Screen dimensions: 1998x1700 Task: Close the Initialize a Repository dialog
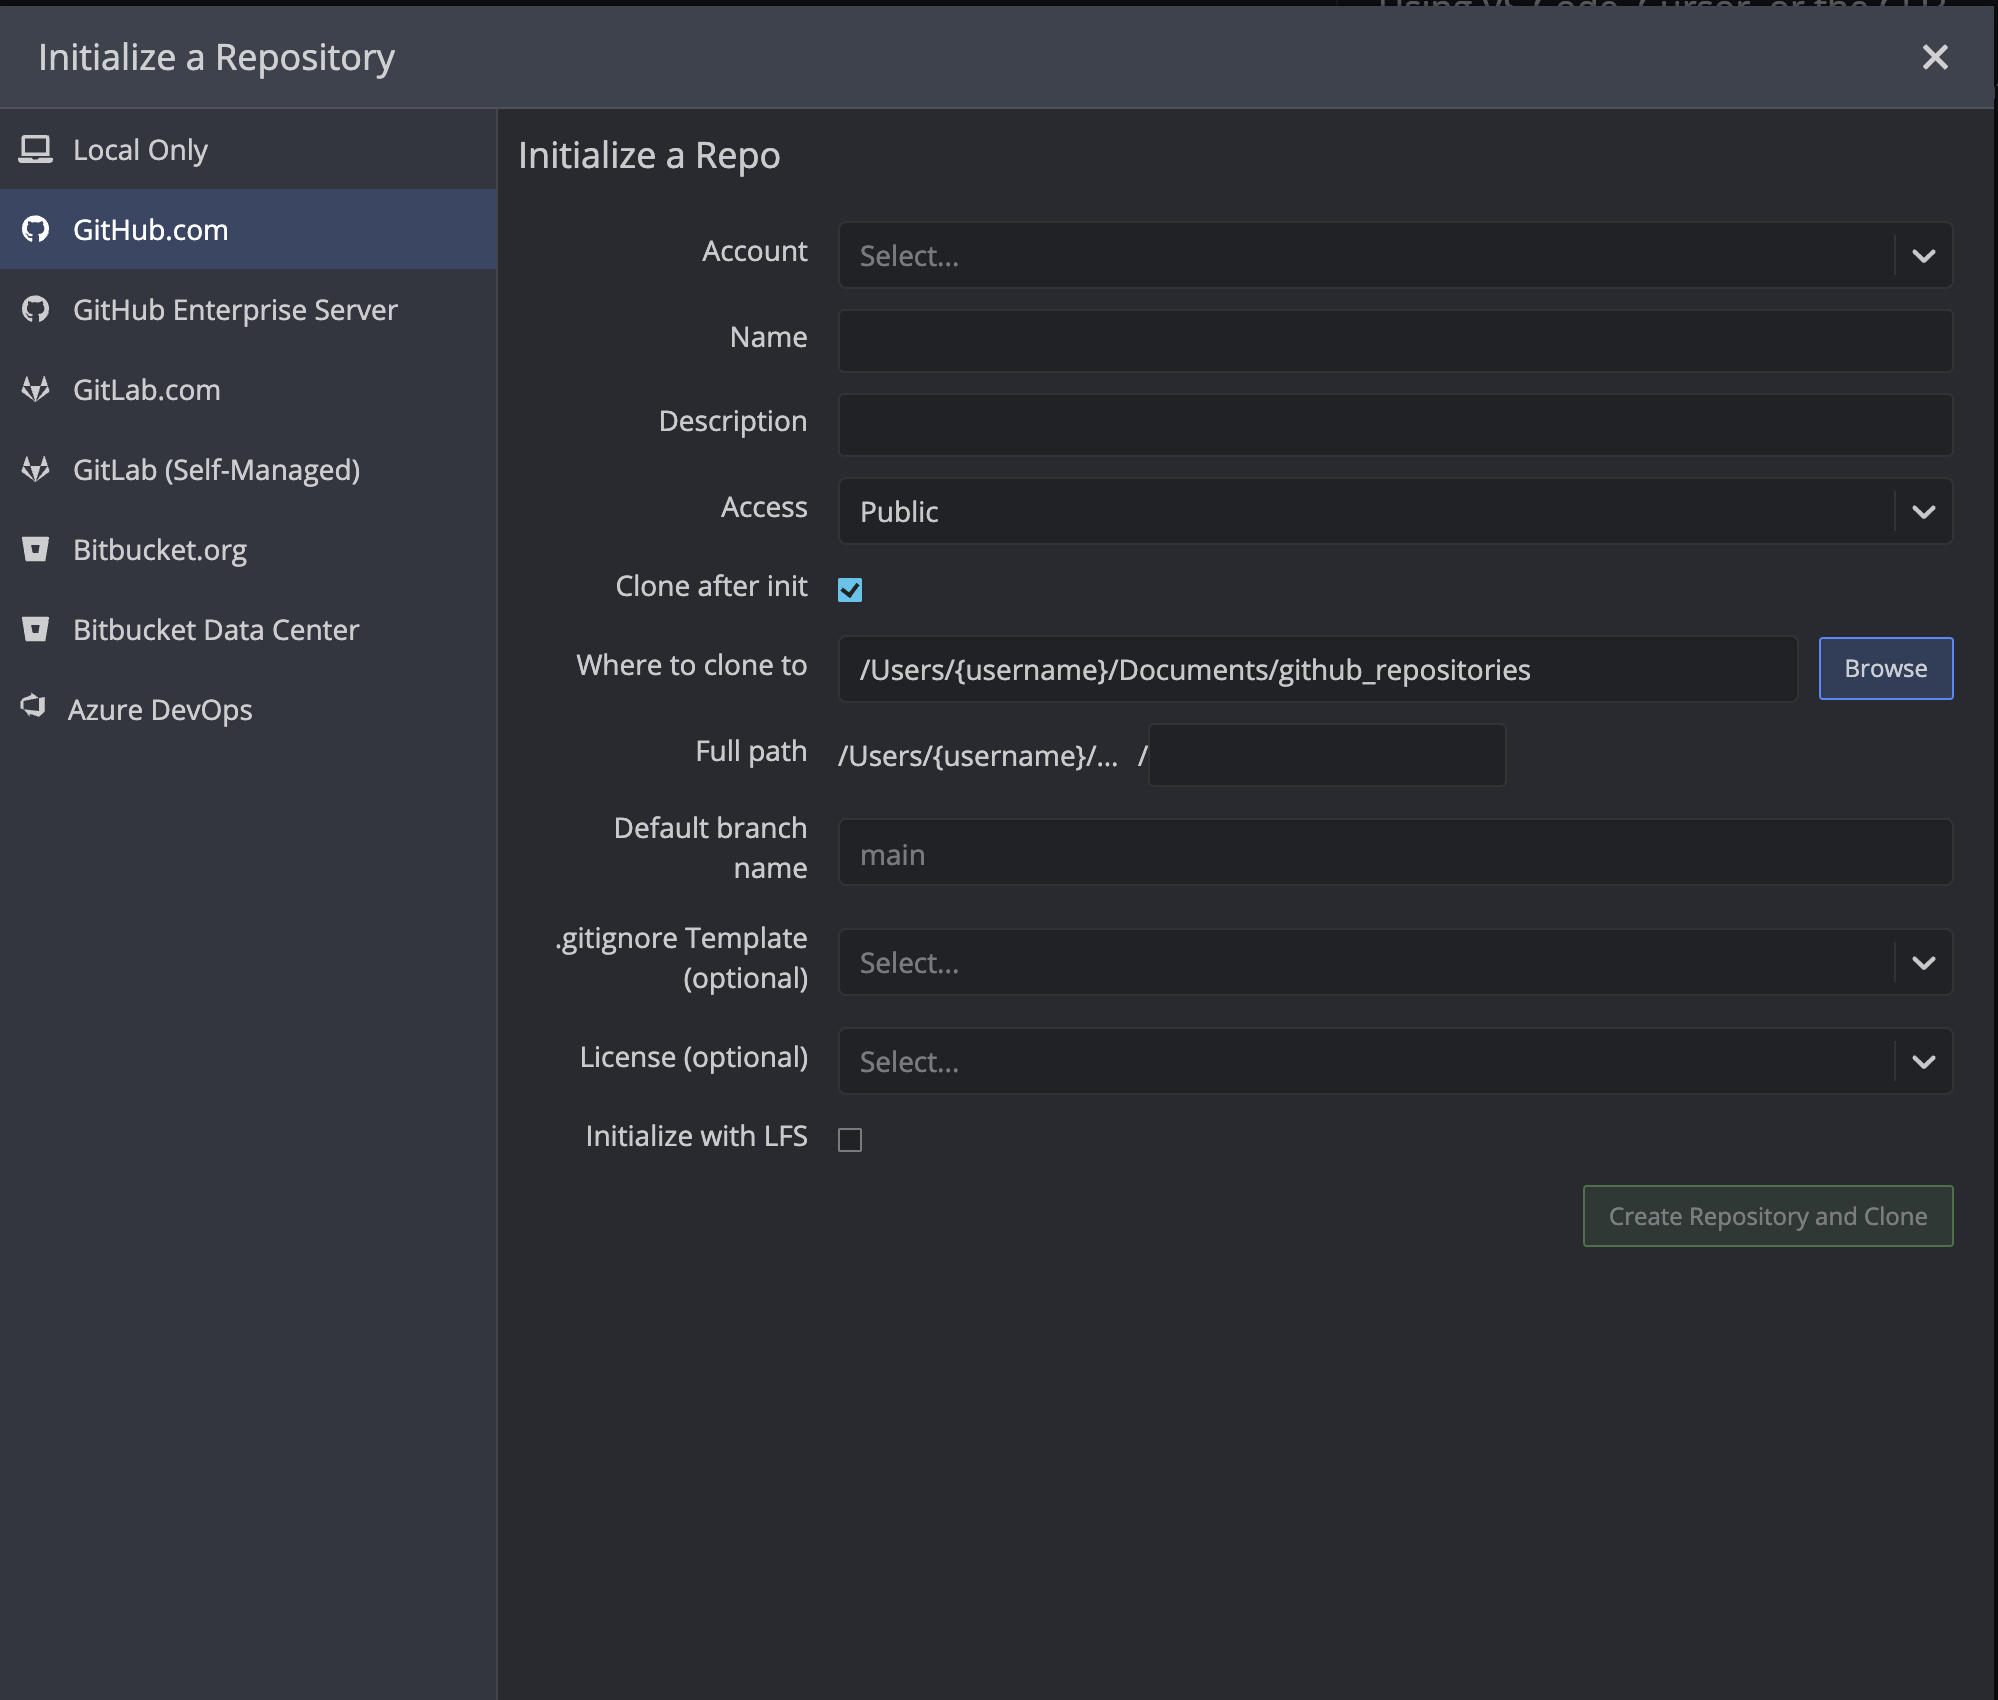click(x=1935, y=57)
